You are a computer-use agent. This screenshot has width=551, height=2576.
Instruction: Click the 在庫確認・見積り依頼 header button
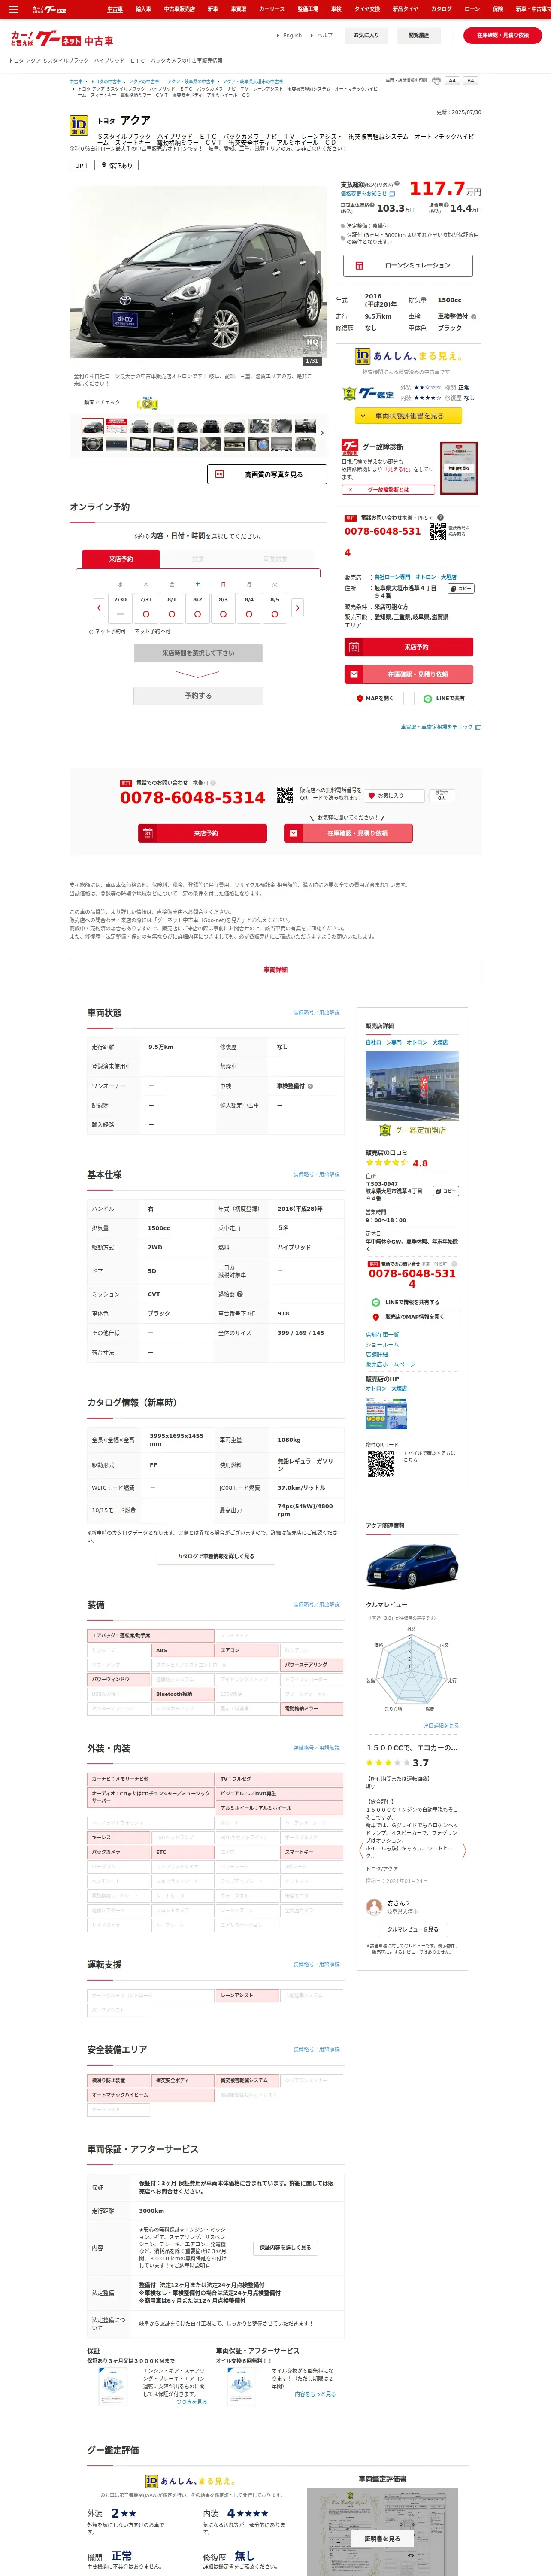(x=503, y=35)
